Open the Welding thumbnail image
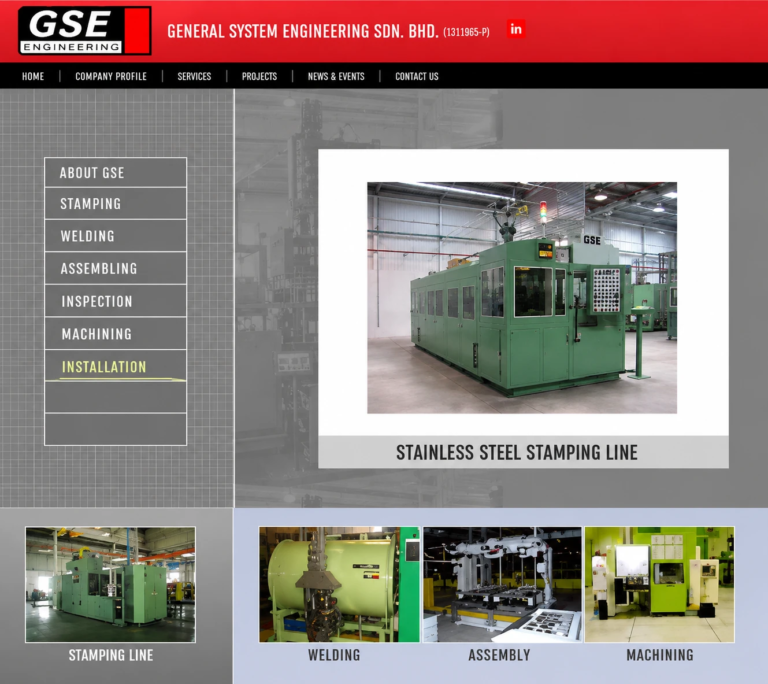The image size is (768, 684). coord(339,585)
